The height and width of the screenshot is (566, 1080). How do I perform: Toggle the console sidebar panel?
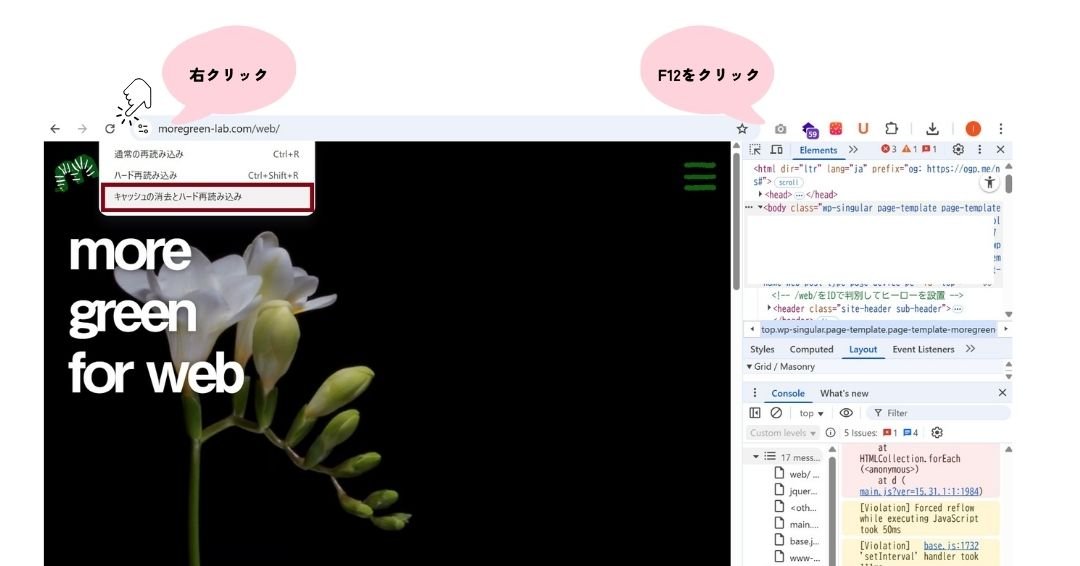756,413
